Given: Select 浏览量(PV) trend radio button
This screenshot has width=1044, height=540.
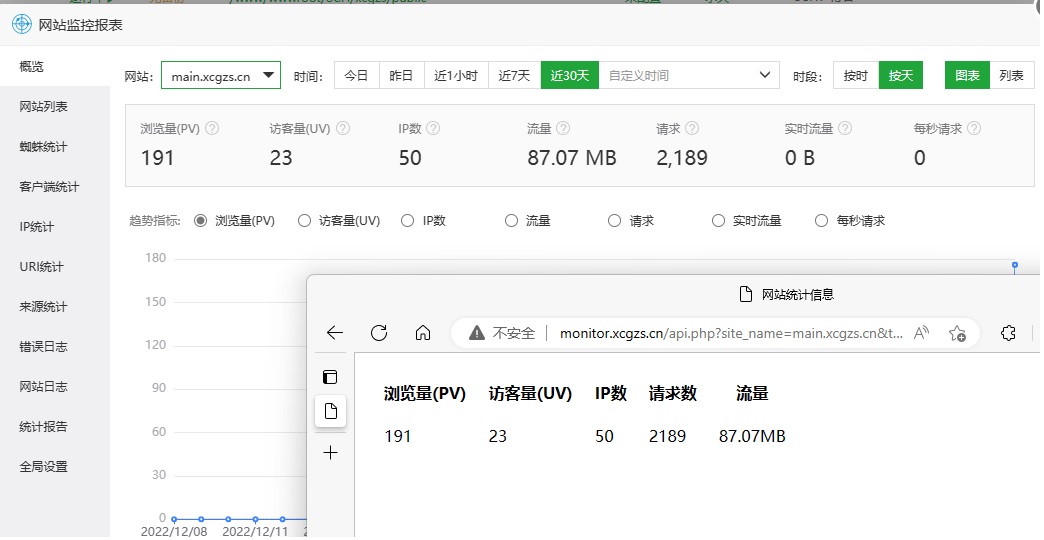Looking at the screenshot, I should 200,220.
